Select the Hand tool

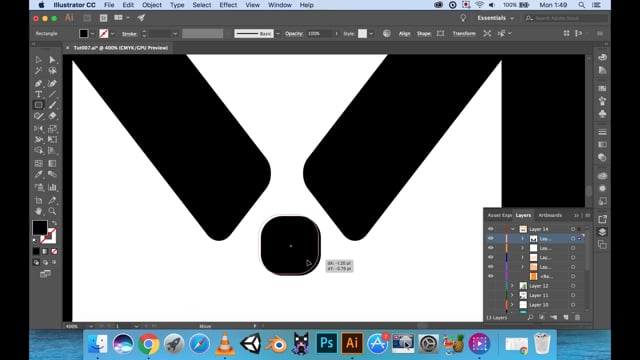tap(38, 211)
